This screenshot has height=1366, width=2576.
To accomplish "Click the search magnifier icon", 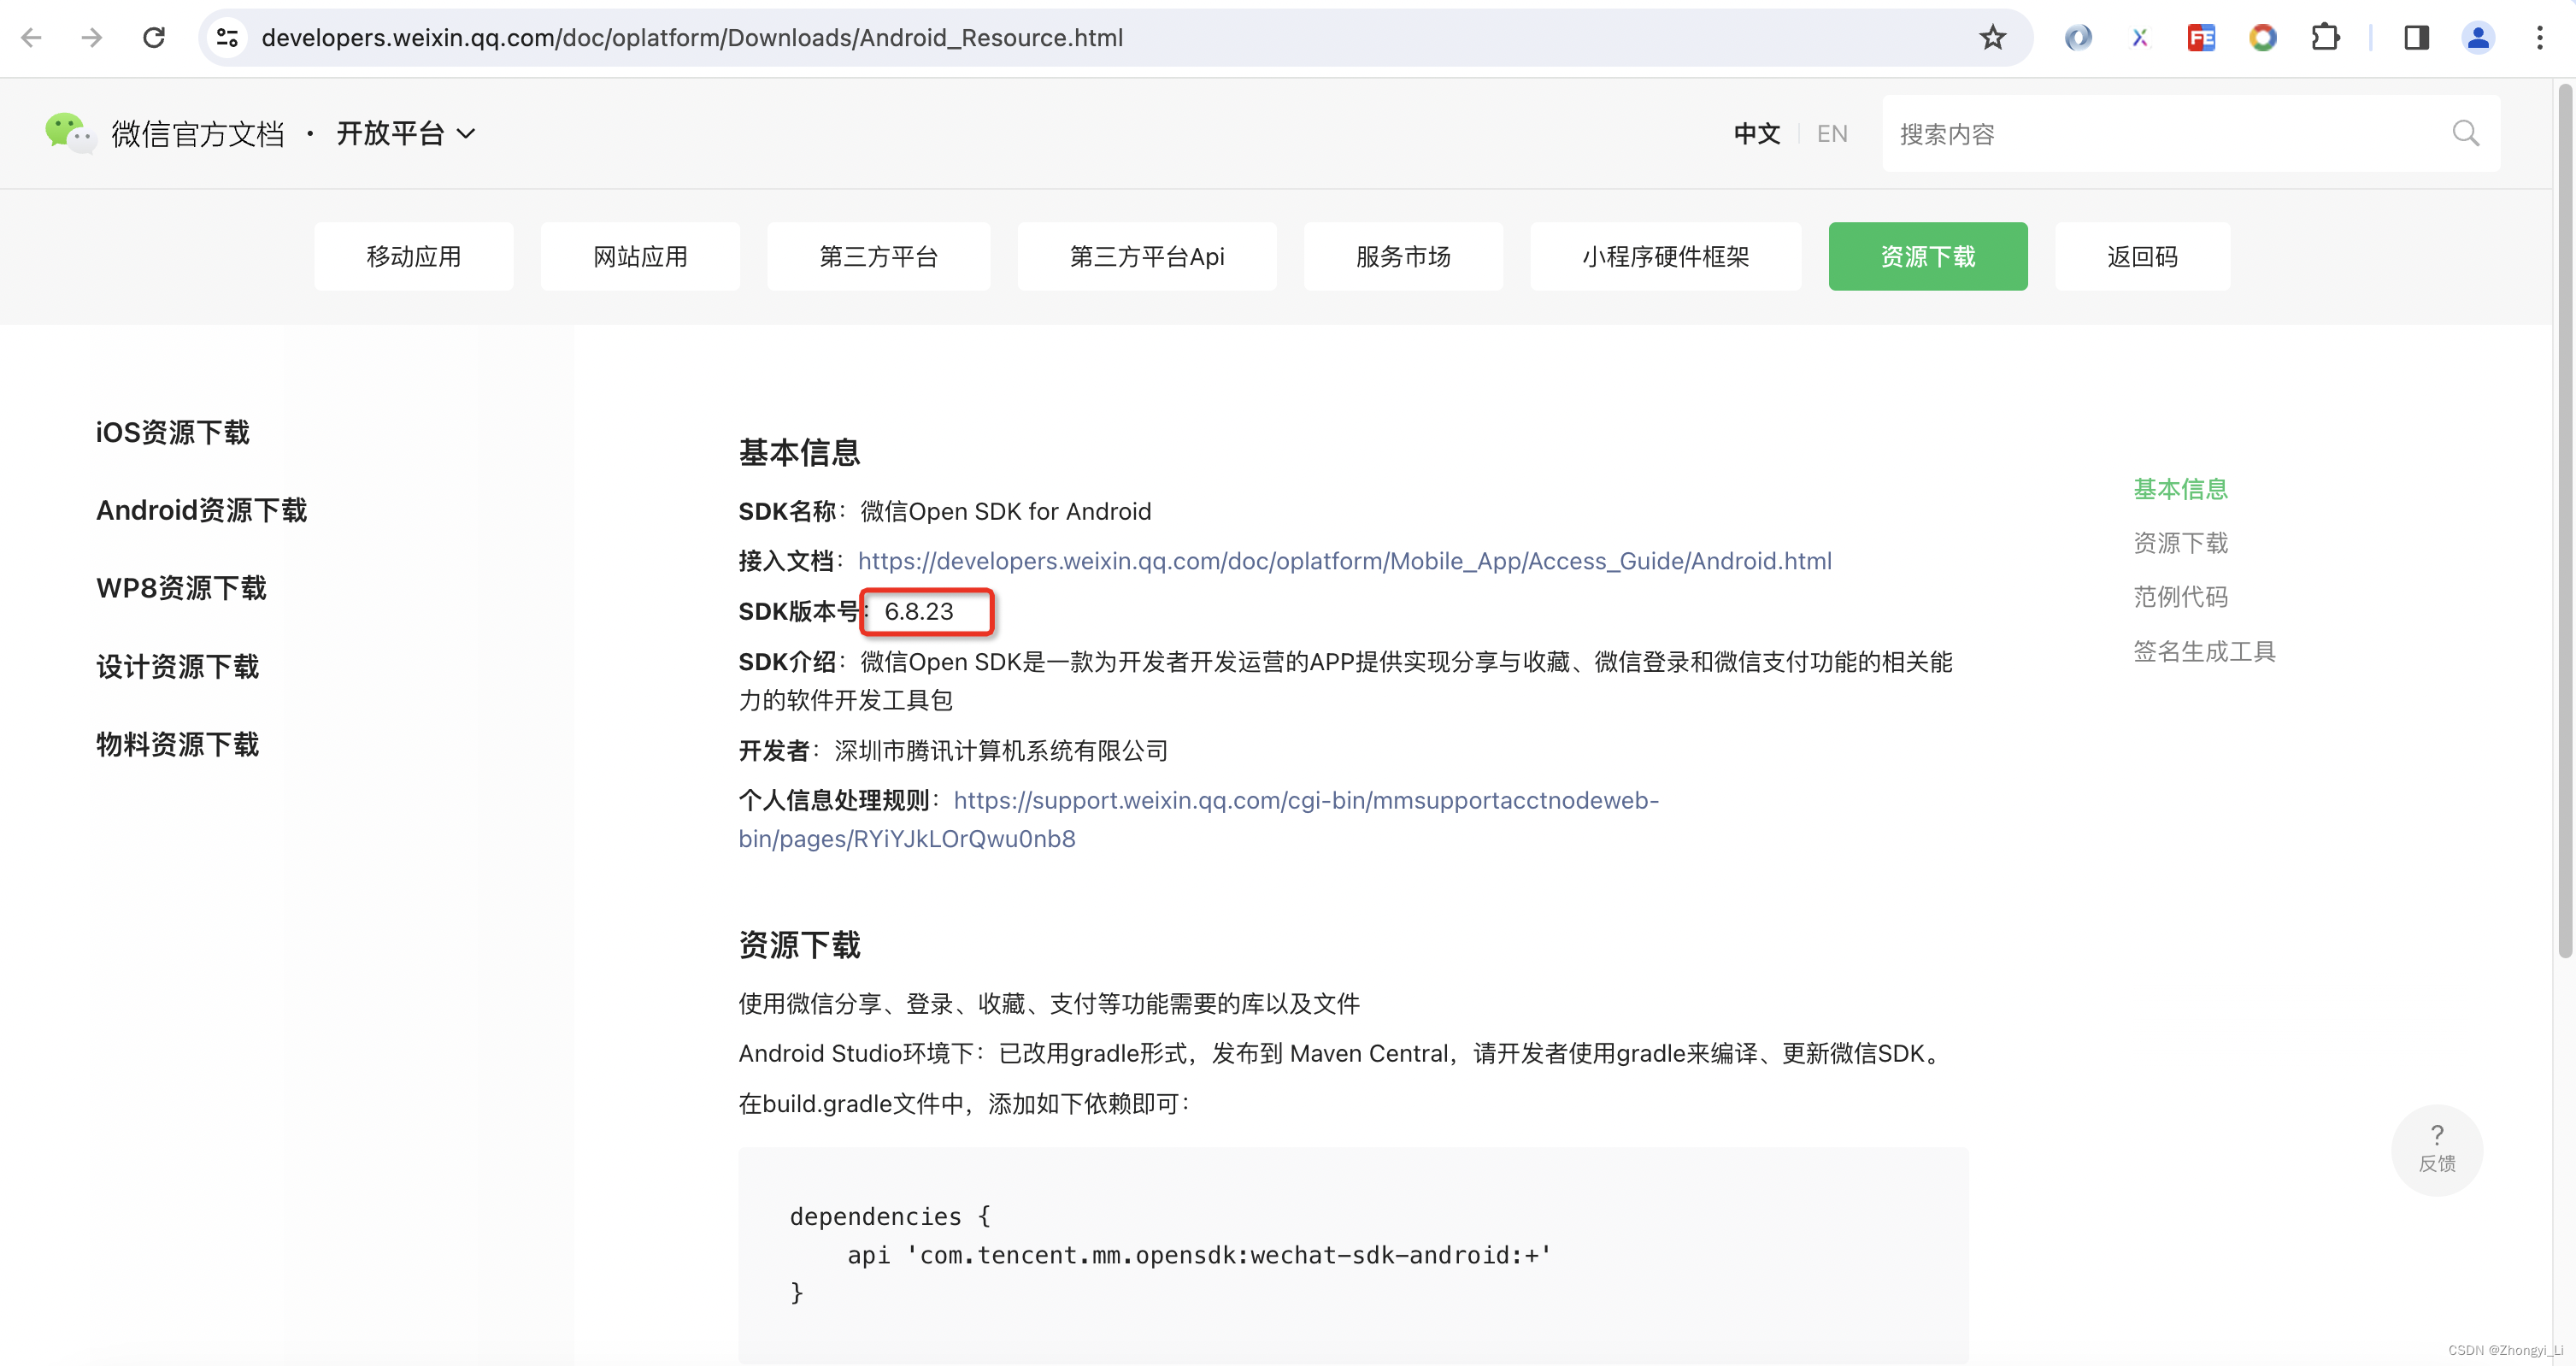I will point(2465,134).
